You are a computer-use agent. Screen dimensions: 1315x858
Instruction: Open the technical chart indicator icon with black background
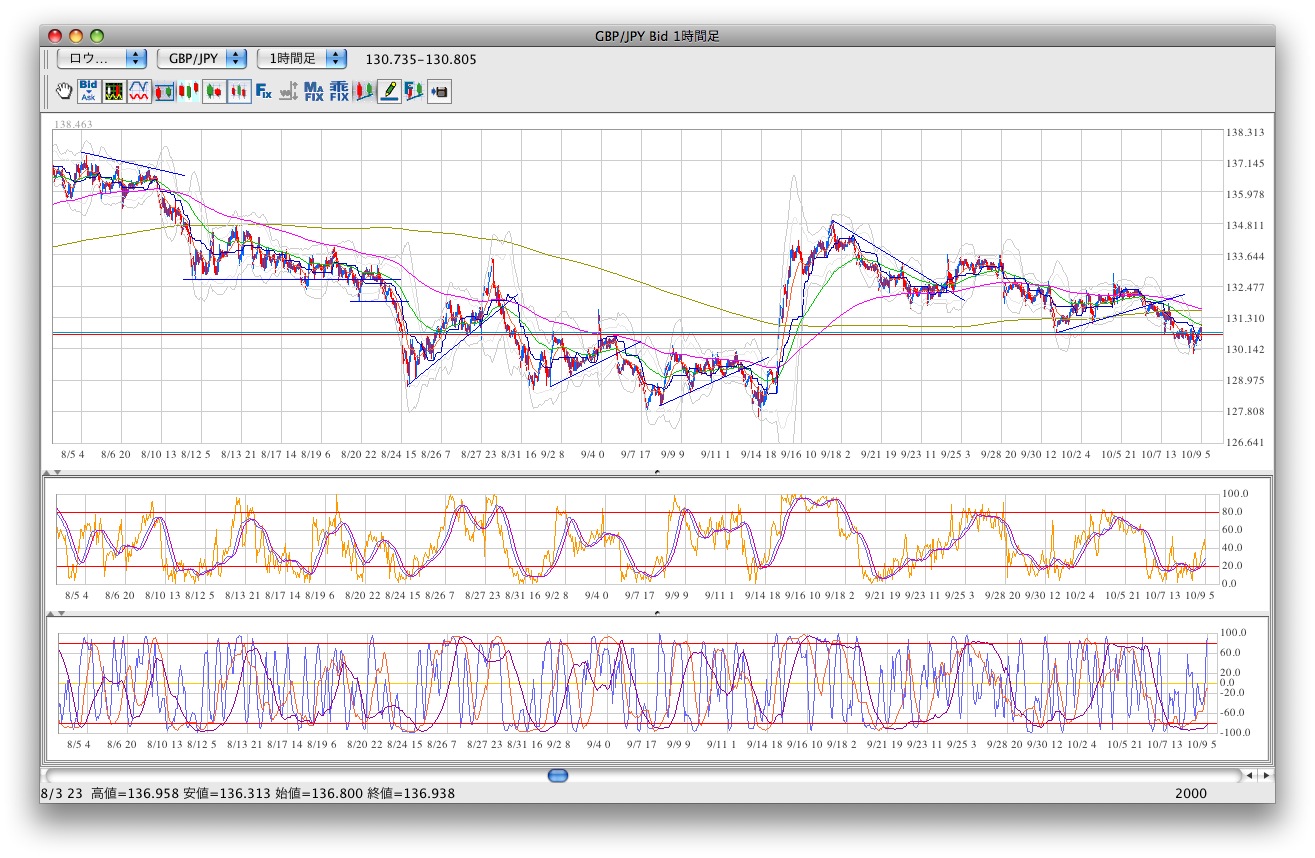[114, 92]
